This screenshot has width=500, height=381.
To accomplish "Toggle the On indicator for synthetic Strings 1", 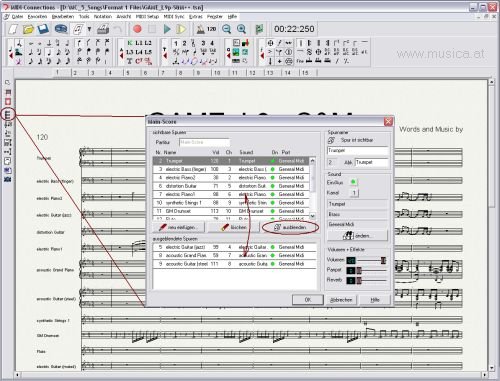I will point(273,203).
